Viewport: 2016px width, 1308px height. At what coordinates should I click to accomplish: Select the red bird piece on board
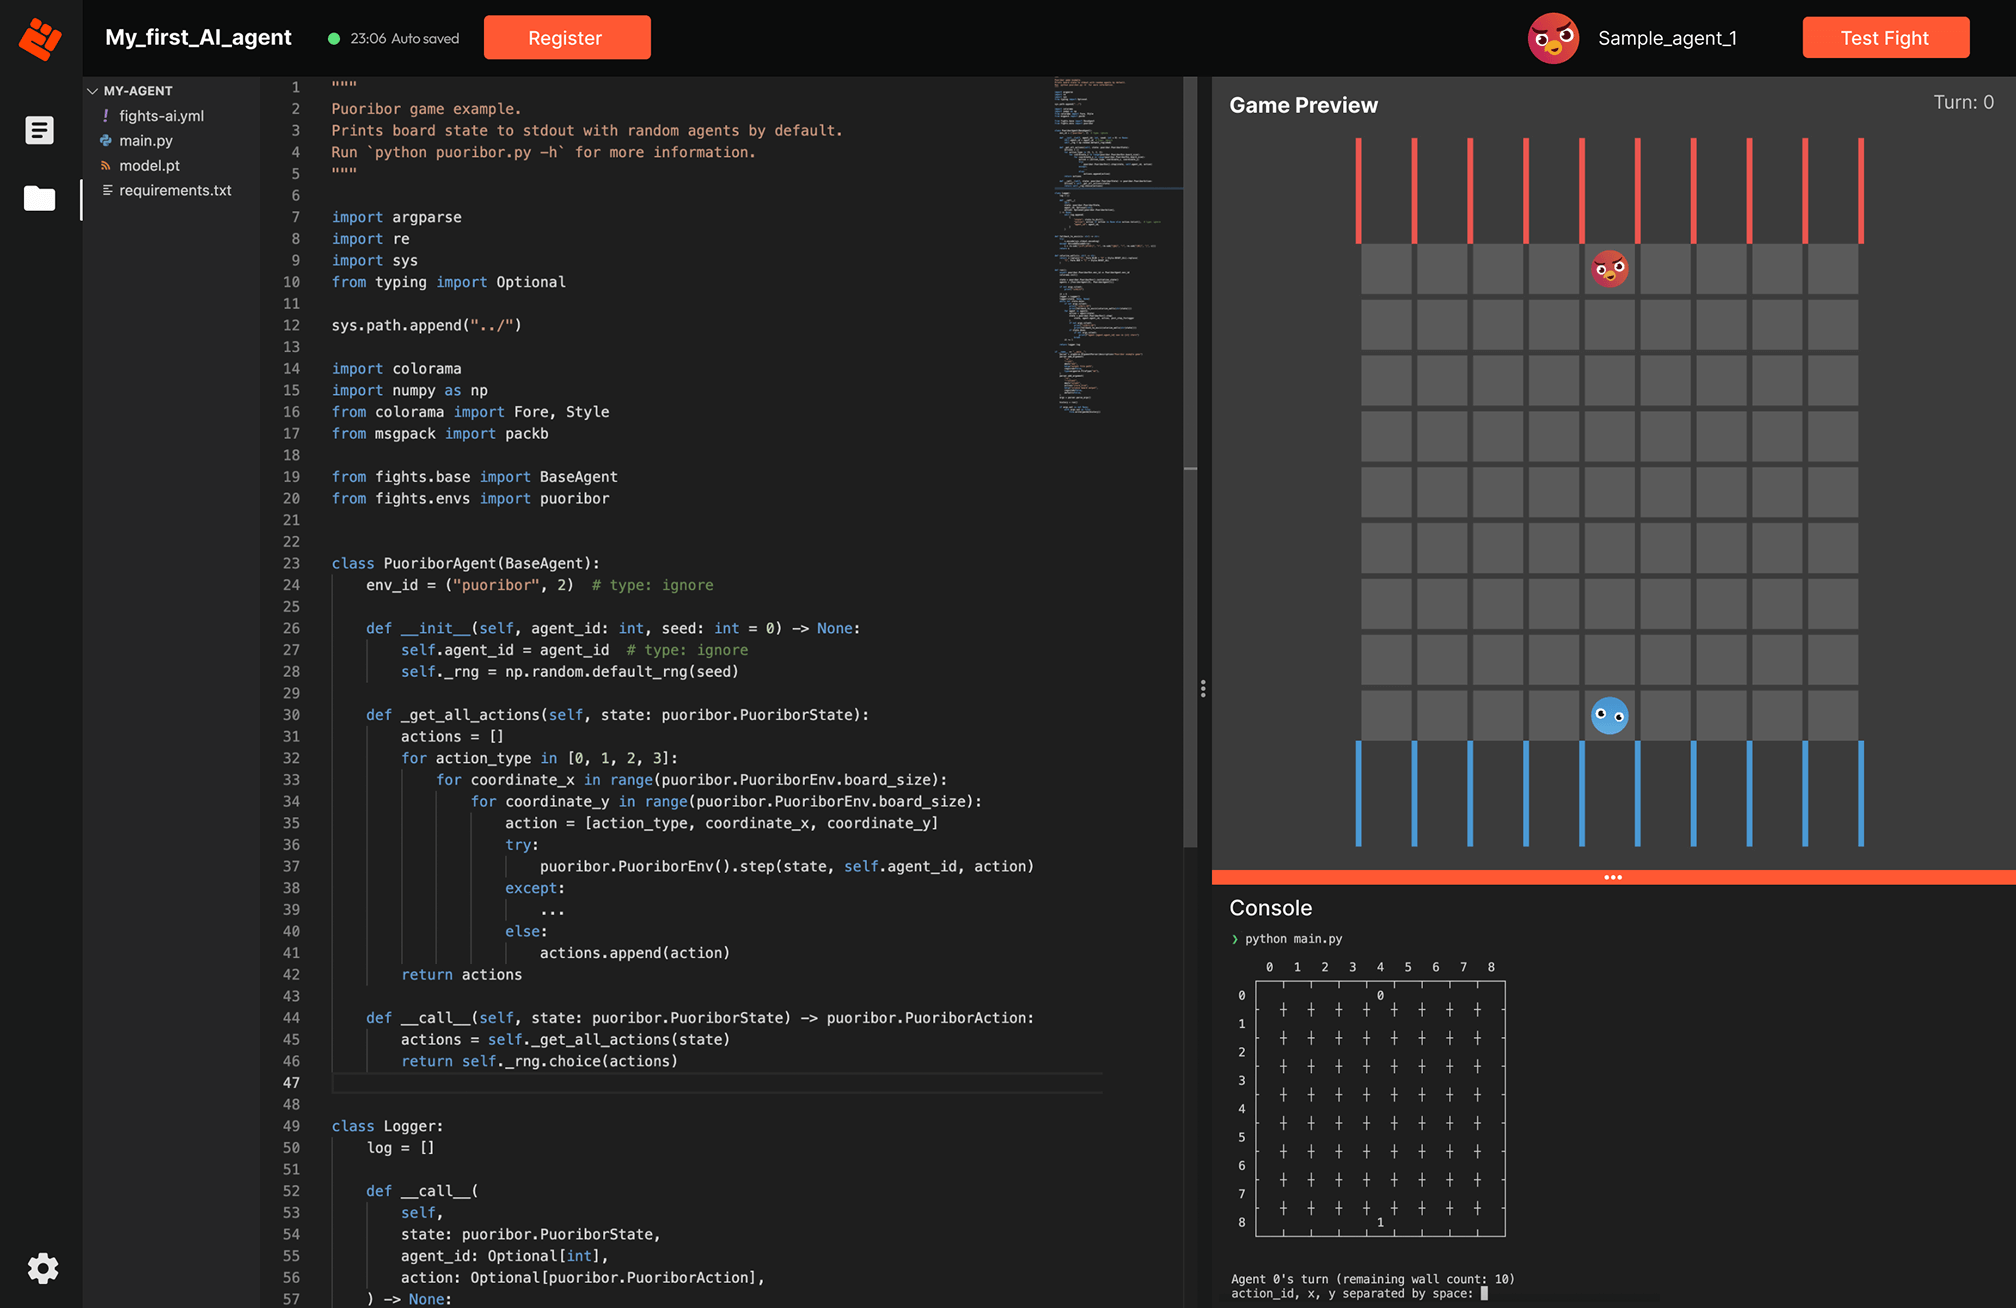coord(1609,269)
